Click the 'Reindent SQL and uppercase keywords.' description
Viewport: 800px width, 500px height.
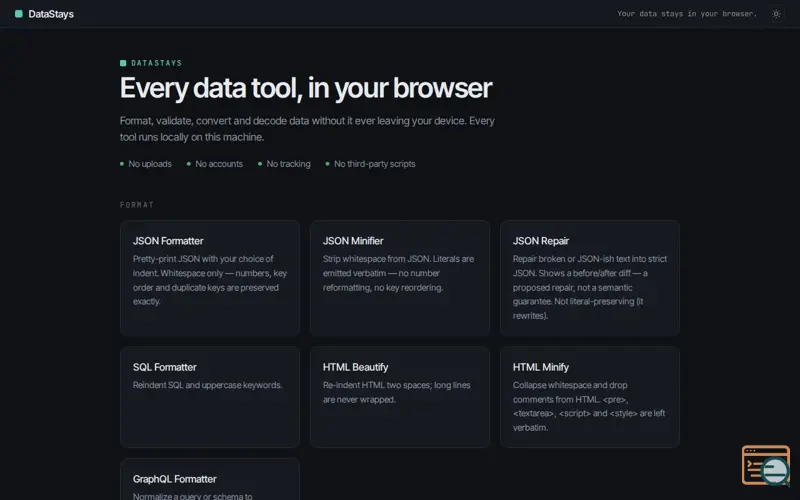point(208,385)
